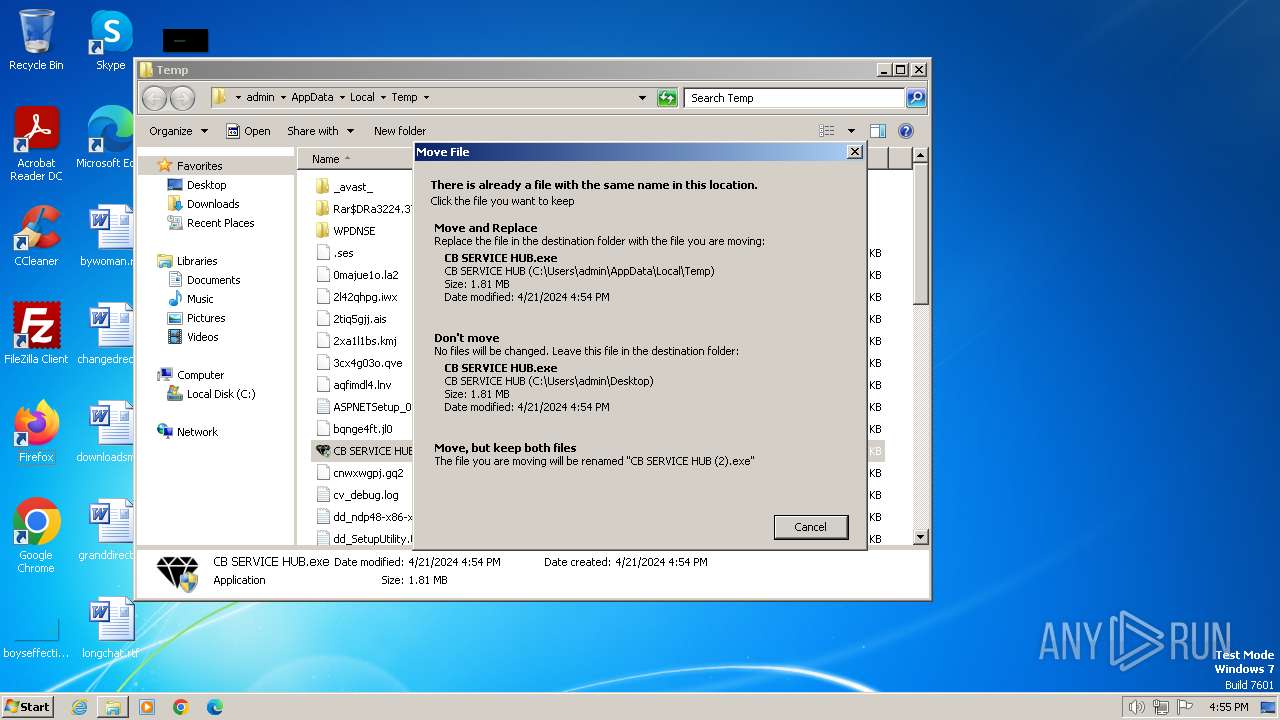Expand the admin breadcrumb arrow

[282, 97]
